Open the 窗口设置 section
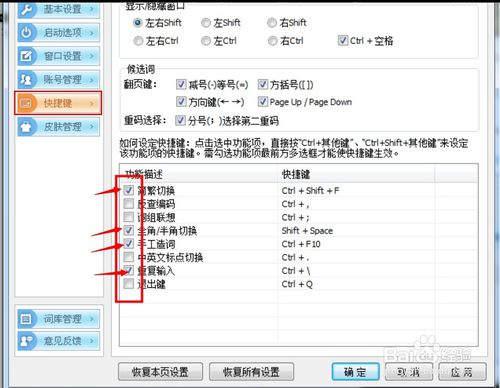Image resolution: width=500 pixels, height=388 pixels. point(59,56)
